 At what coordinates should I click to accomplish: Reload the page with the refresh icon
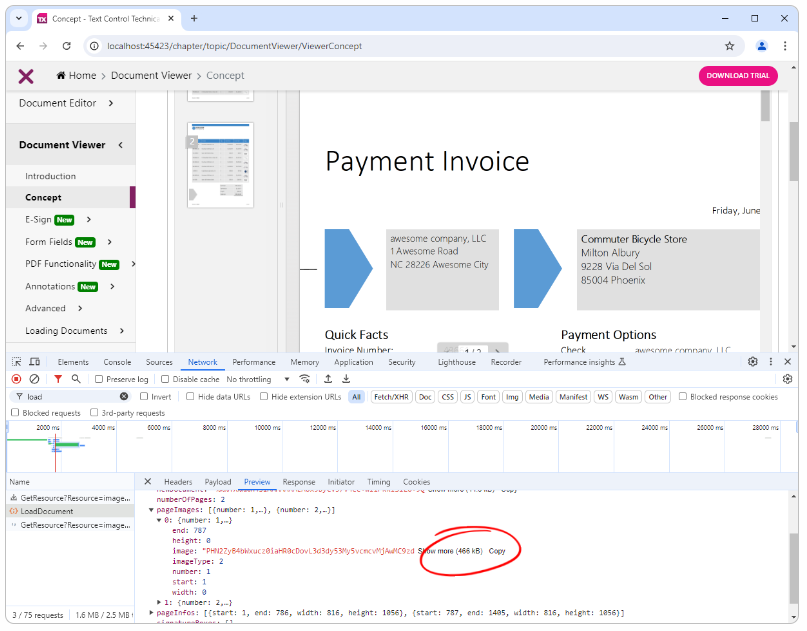66,46
